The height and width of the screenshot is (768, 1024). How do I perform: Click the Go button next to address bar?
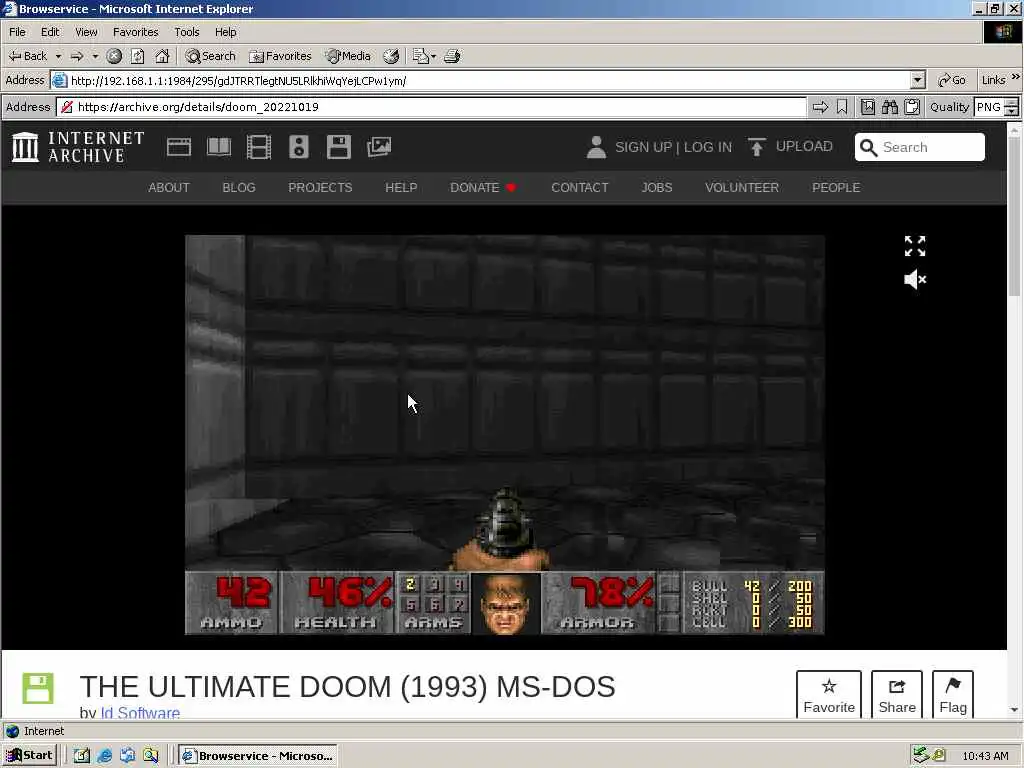coord(952,80)
